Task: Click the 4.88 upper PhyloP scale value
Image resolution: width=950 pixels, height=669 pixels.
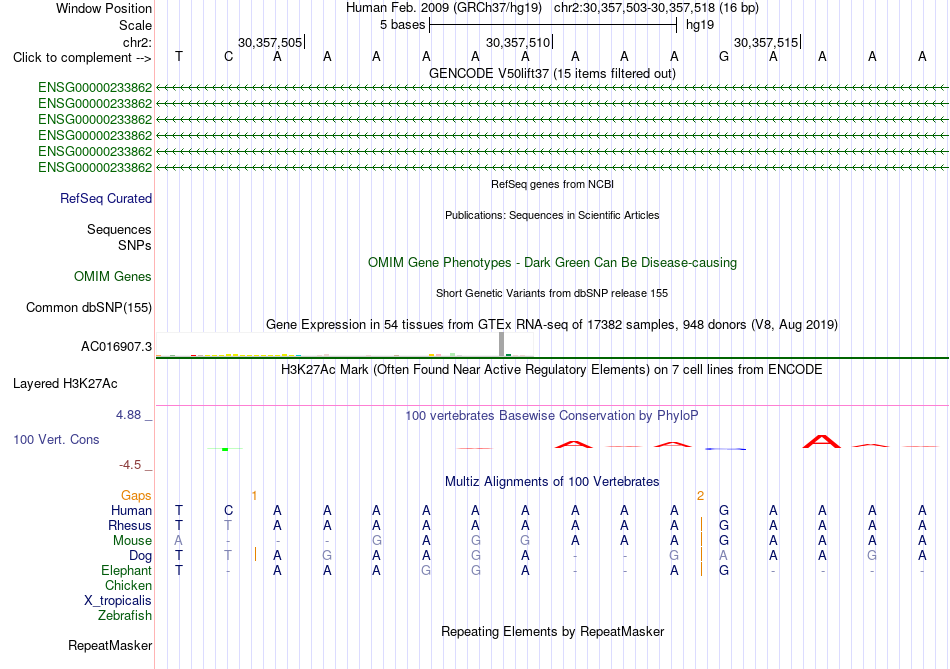Action: [x=128, y=414]
